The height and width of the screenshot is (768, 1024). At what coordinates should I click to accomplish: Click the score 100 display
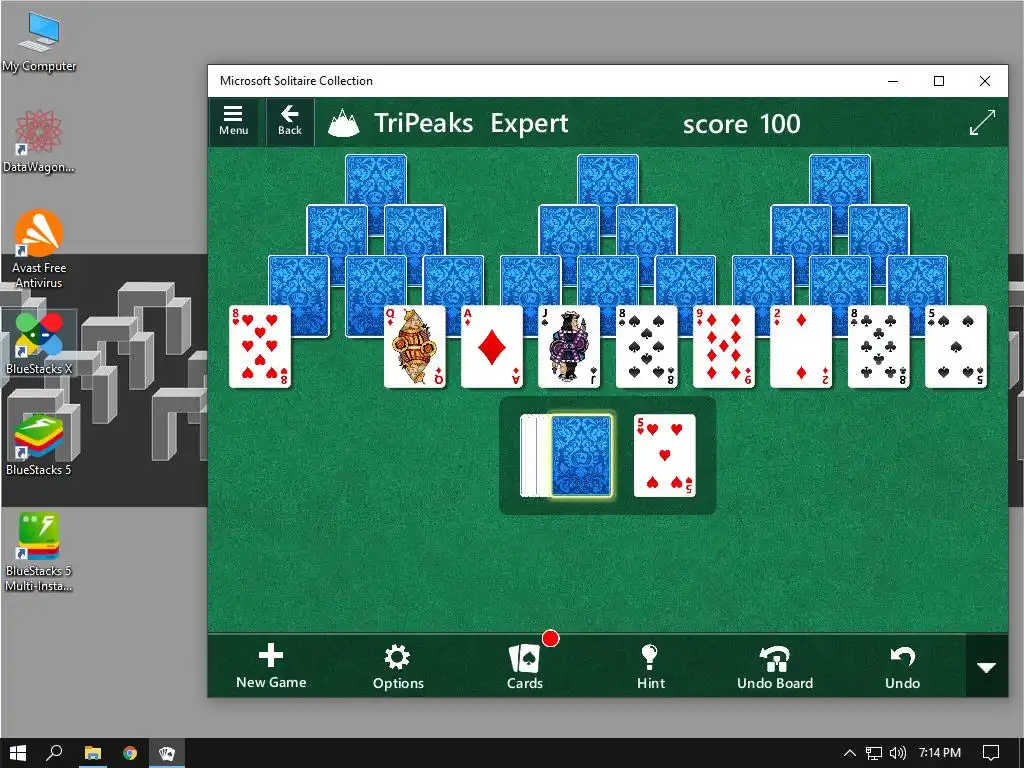pyautogui.click(x=741, y=123)
